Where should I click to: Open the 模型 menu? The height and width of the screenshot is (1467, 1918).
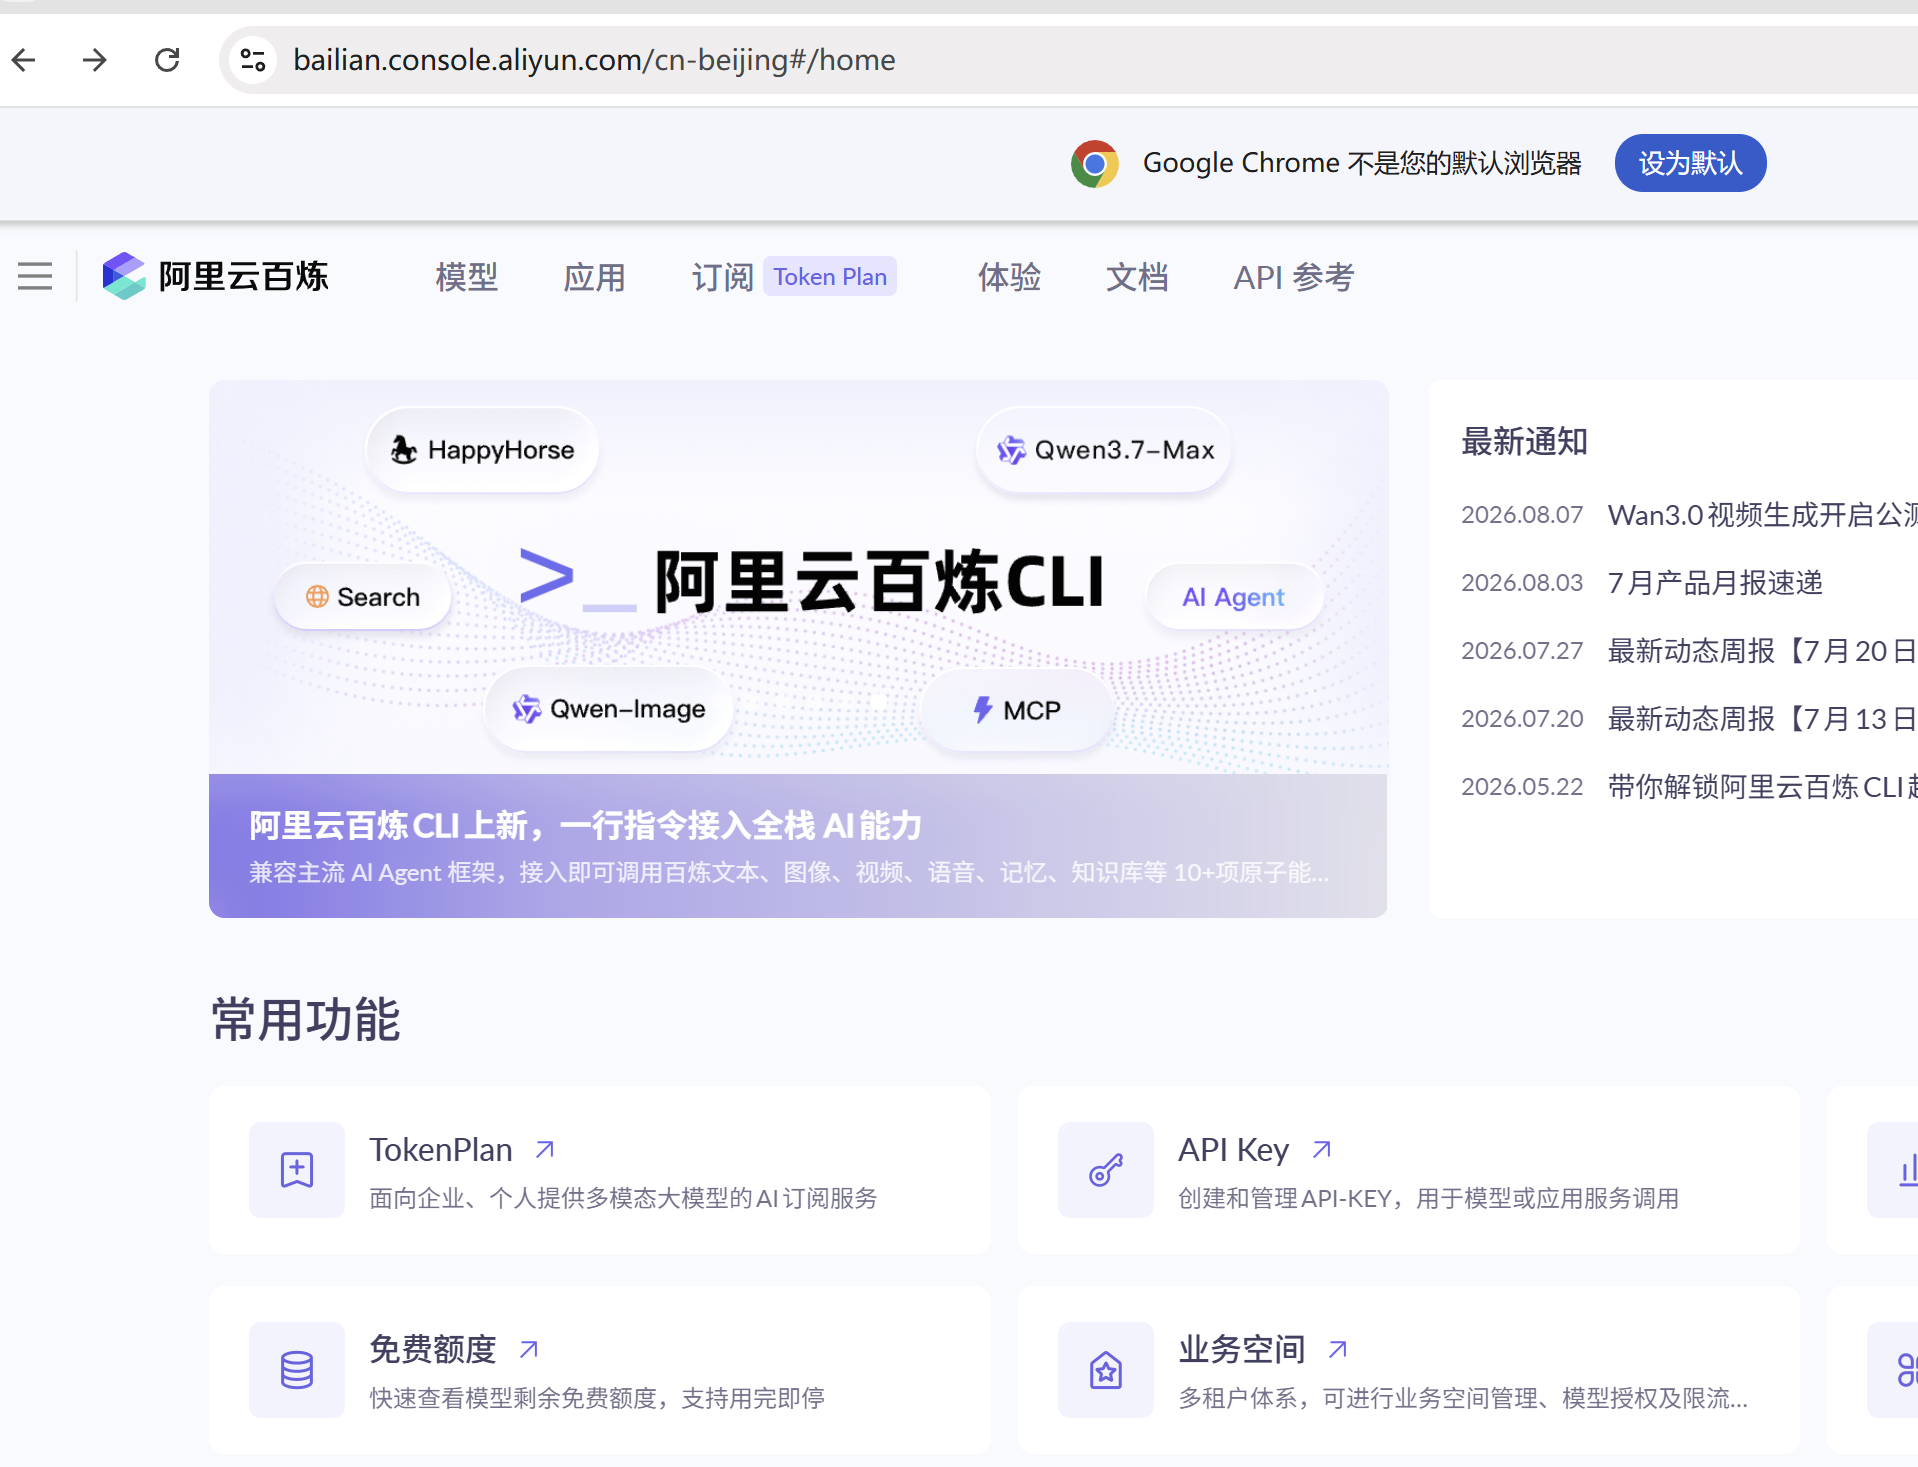coord(466,277)
